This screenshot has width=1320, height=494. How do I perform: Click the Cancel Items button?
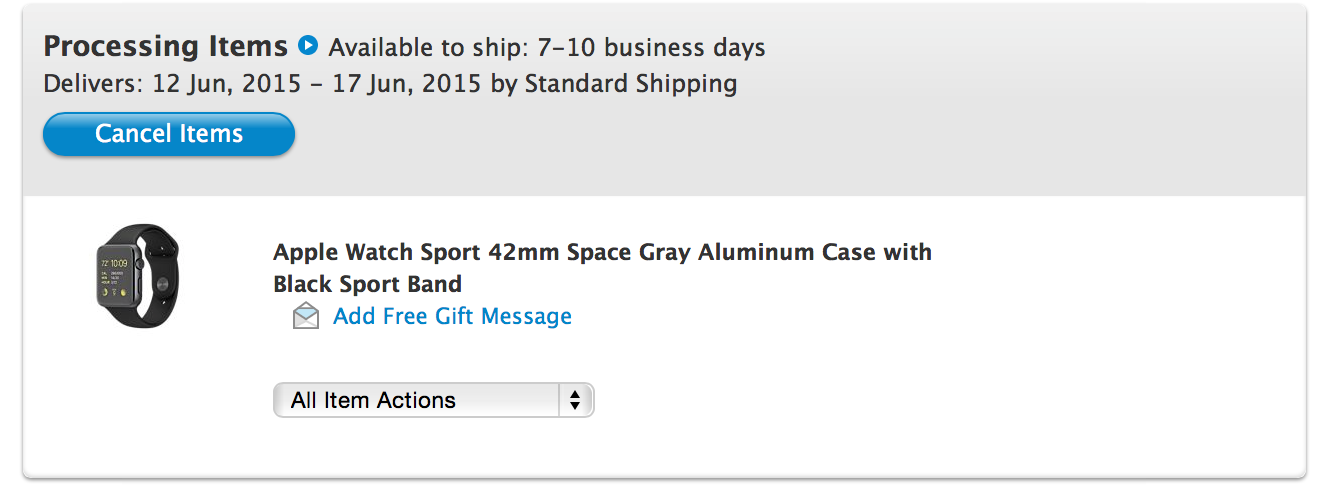[x=169, y=134]
